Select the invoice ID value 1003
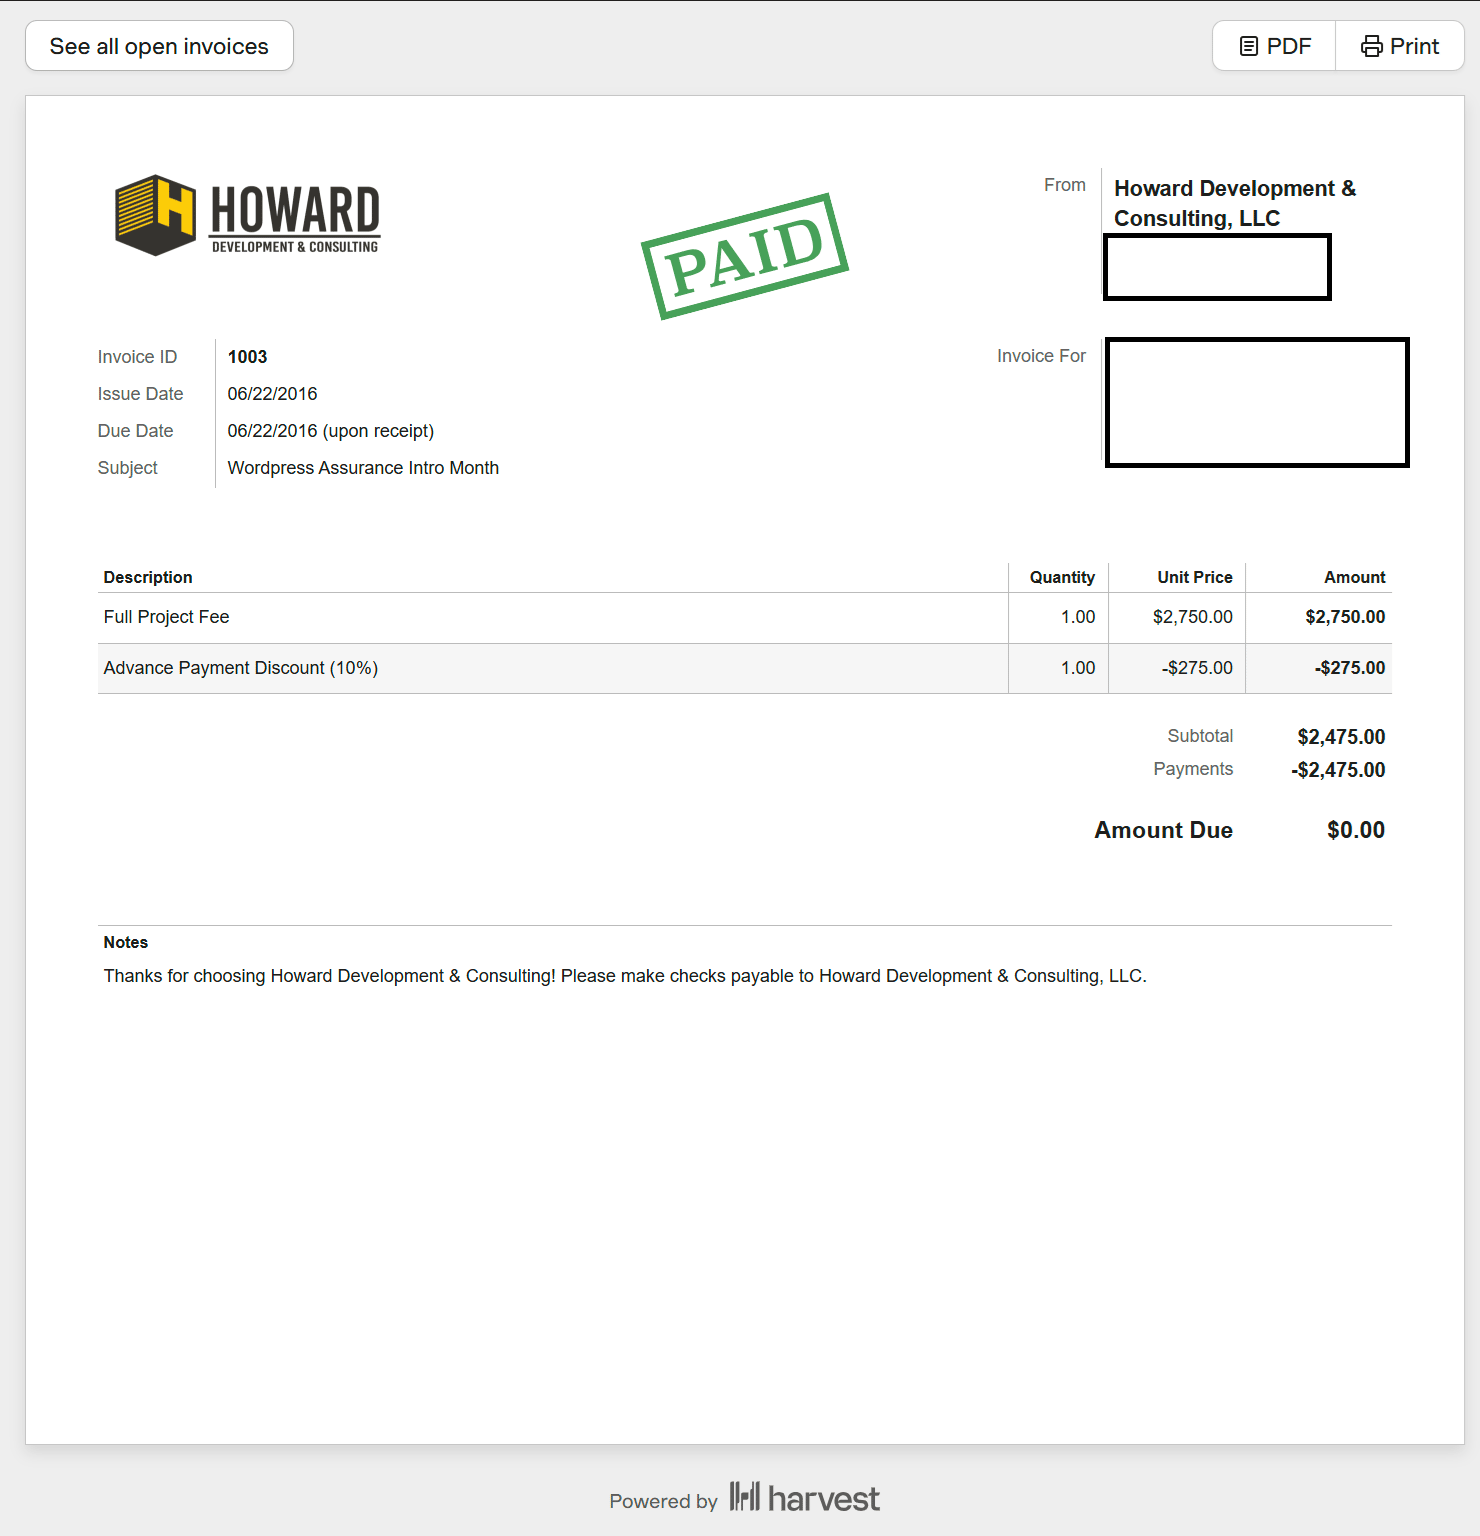Image resolution: width=1480 pixels, height=1536 pixels. [x=247, y=357]
